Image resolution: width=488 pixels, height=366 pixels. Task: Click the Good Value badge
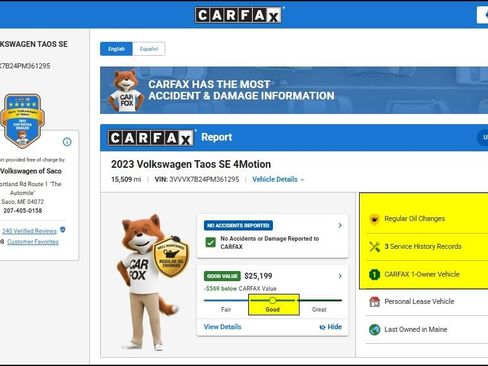click(222, 276)
